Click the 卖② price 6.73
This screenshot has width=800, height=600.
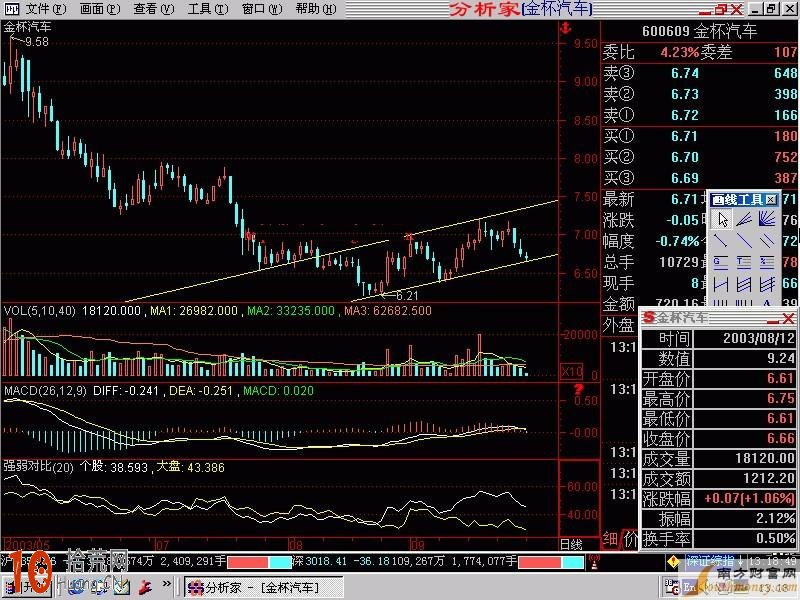[685, 94]
